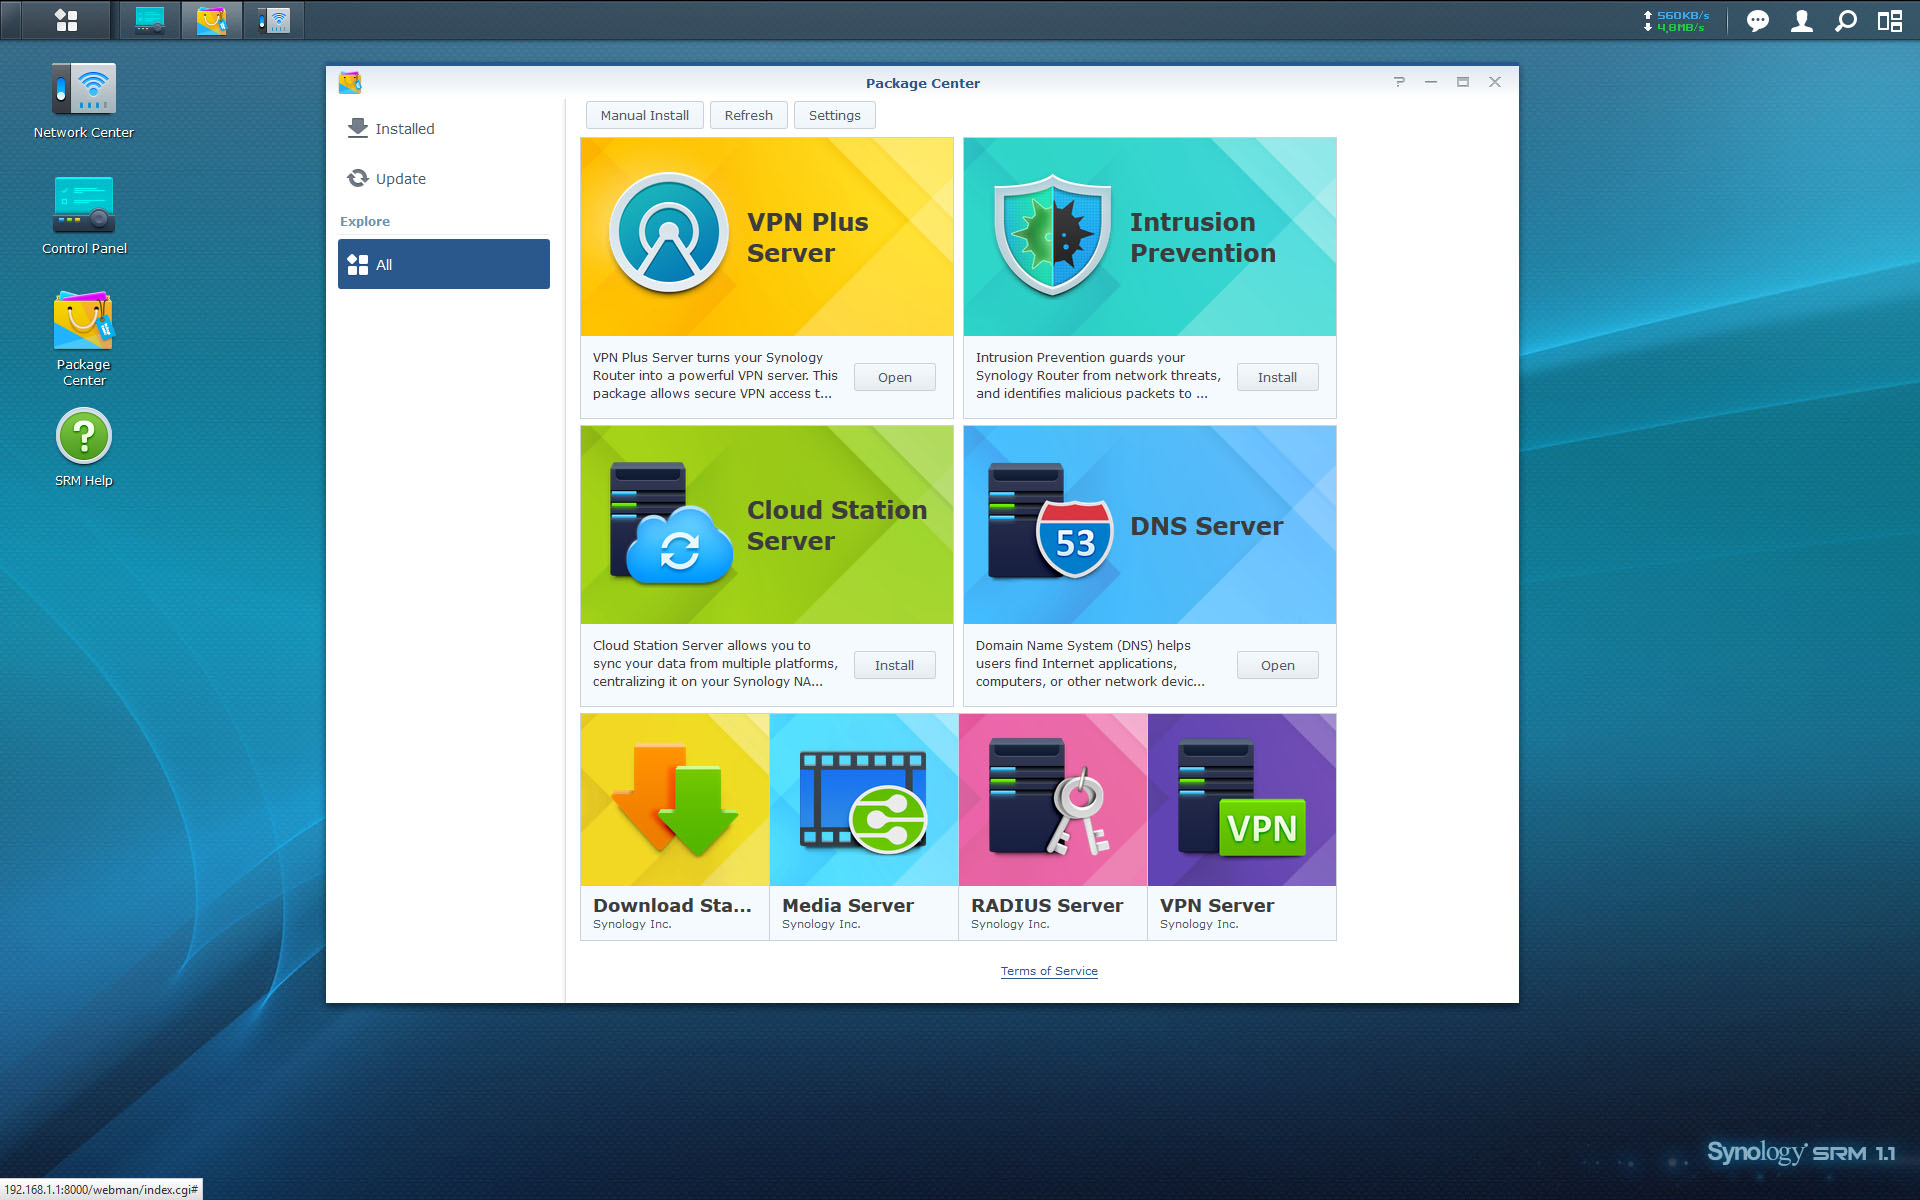Viewport: 1920px width, 1200px height.
Task: Click Cloud Station Server title text
Action: click(837, 525)
